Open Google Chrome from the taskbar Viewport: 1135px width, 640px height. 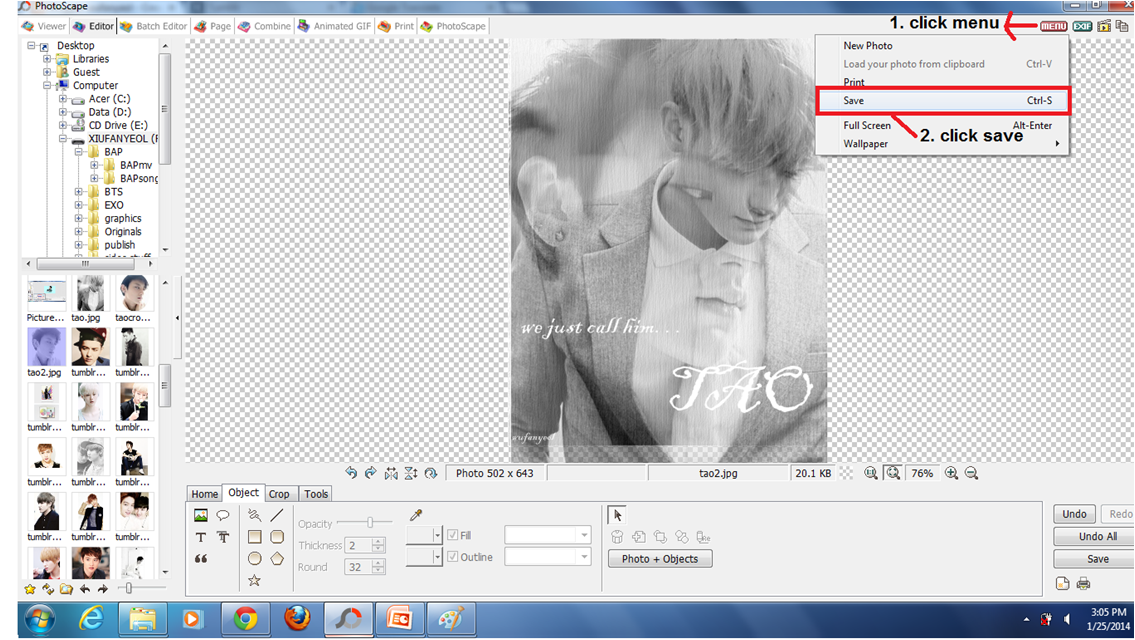pyautogui.click(x=245, y=620)
